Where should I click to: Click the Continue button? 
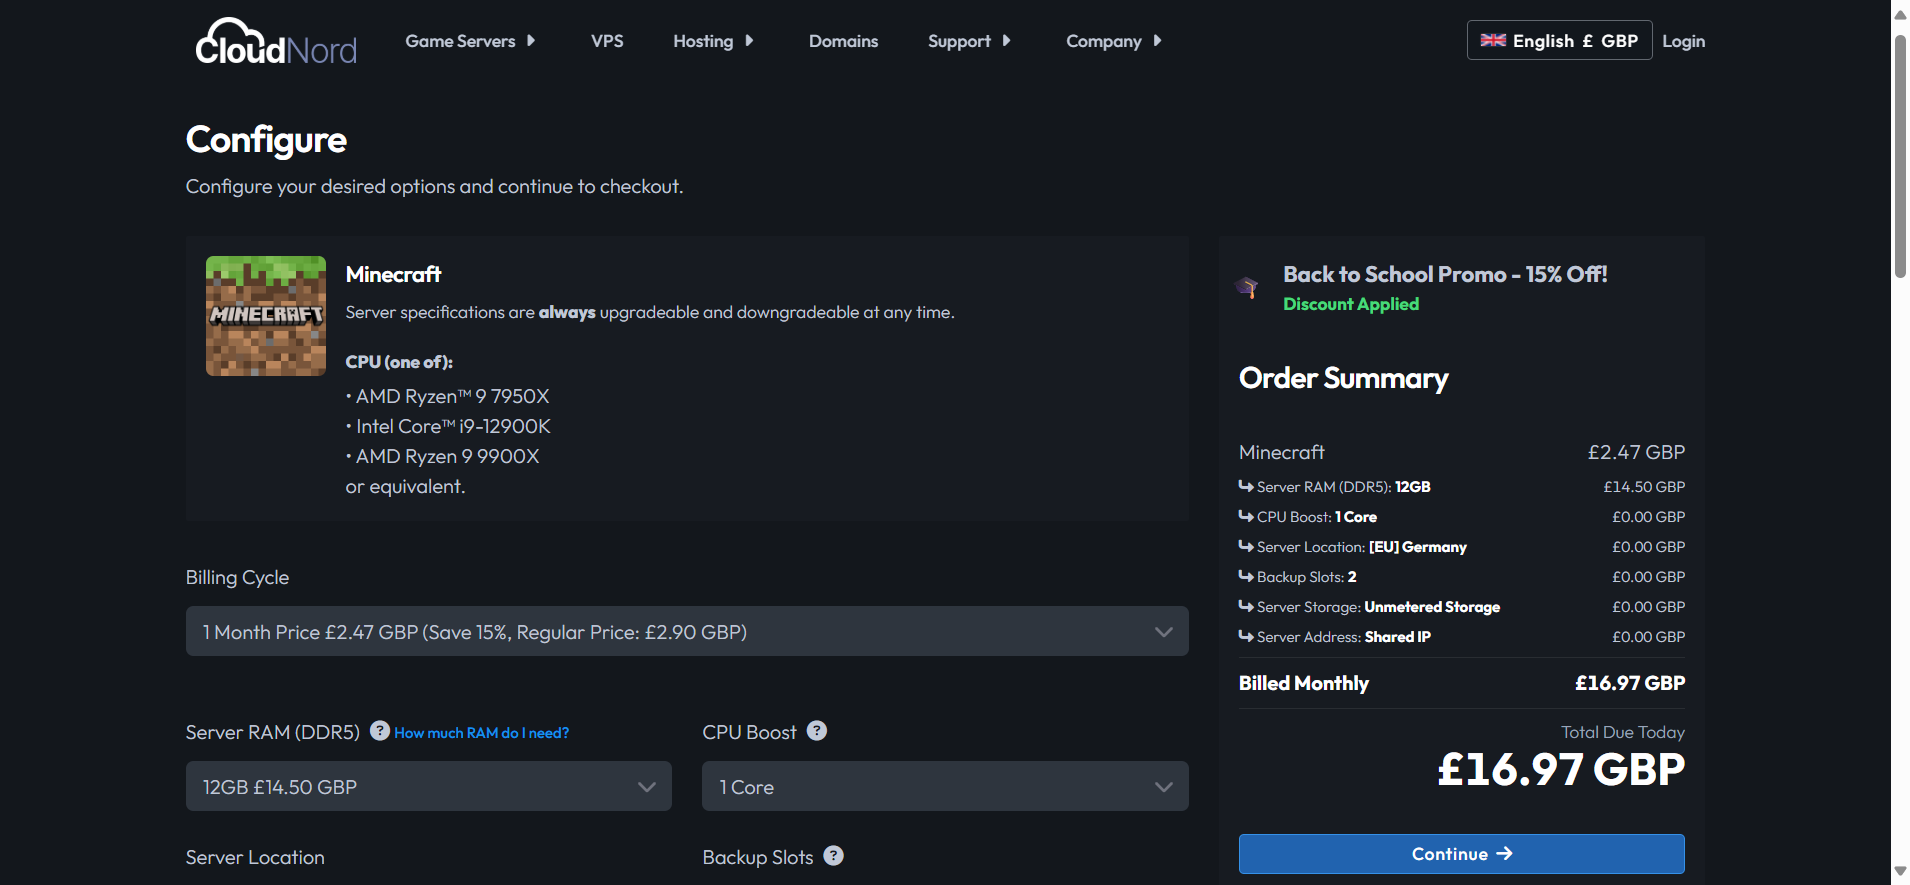[x=1461, y=854]
